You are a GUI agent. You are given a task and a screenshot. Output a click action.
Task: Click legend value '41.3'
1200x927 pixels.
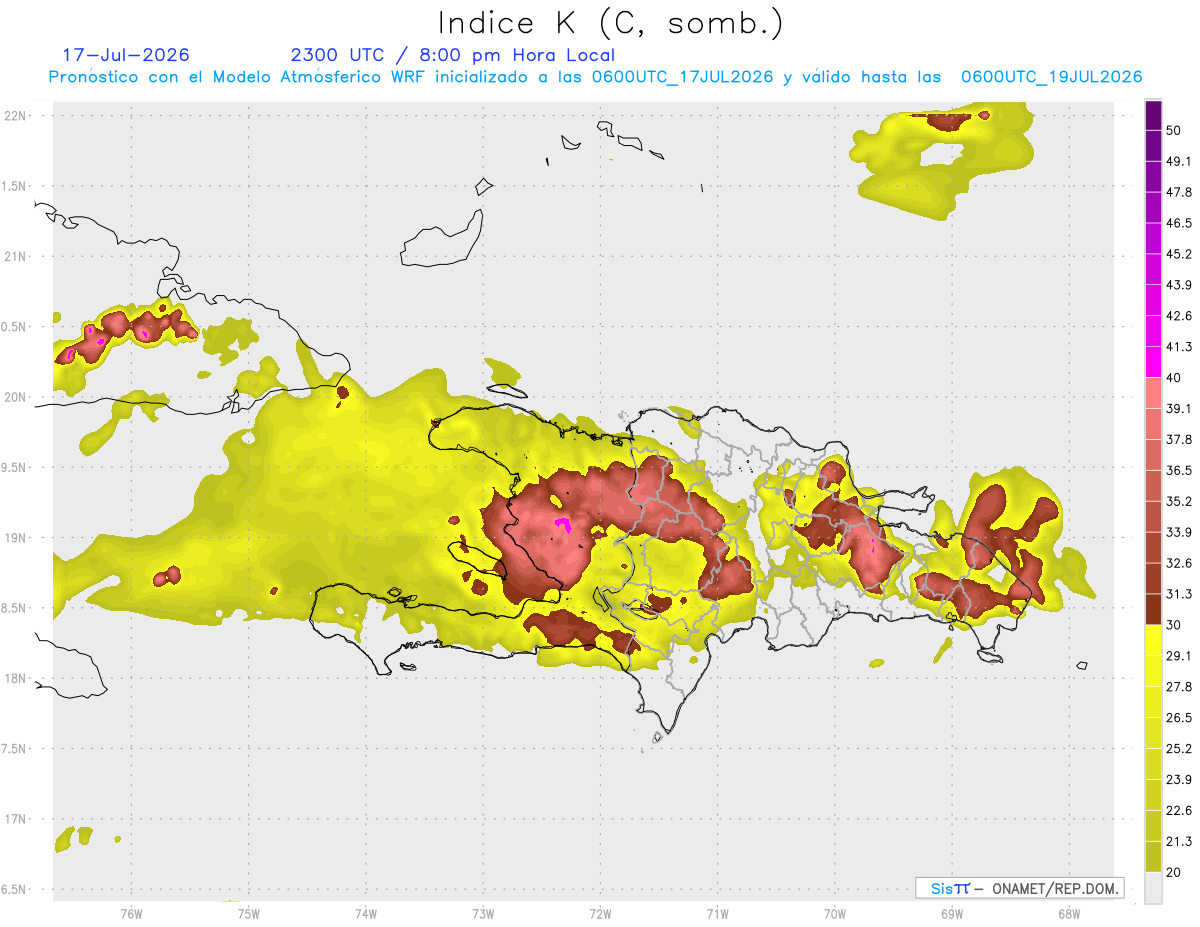(x=1179, y=347)
